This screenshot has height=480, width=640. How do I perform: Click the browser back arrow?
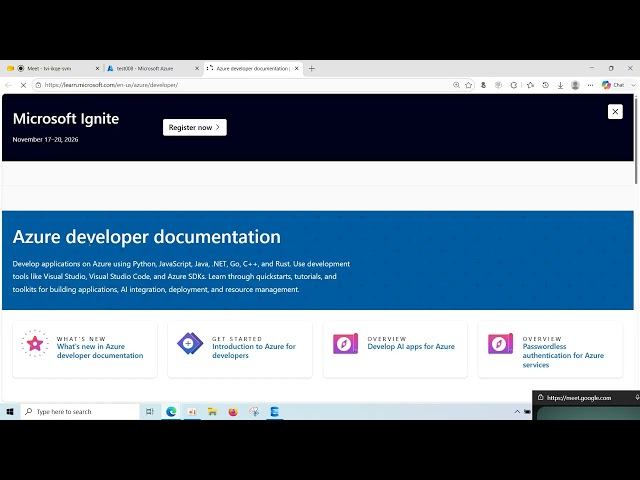pyautogui.click(x=8, y=85)
